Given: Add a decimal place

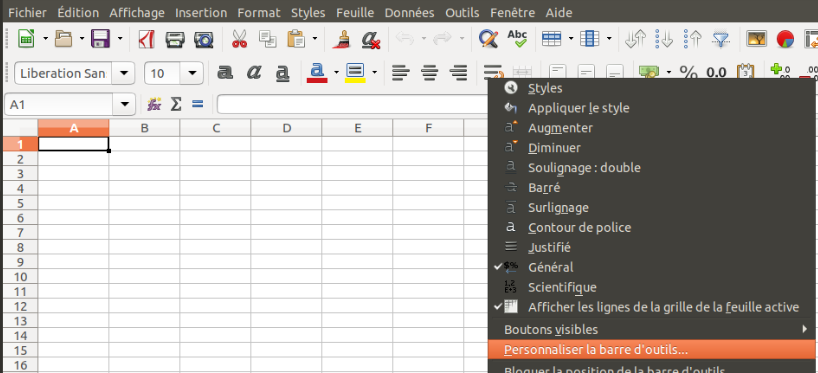Looking at the screenshot, I should tap(780, 71).
